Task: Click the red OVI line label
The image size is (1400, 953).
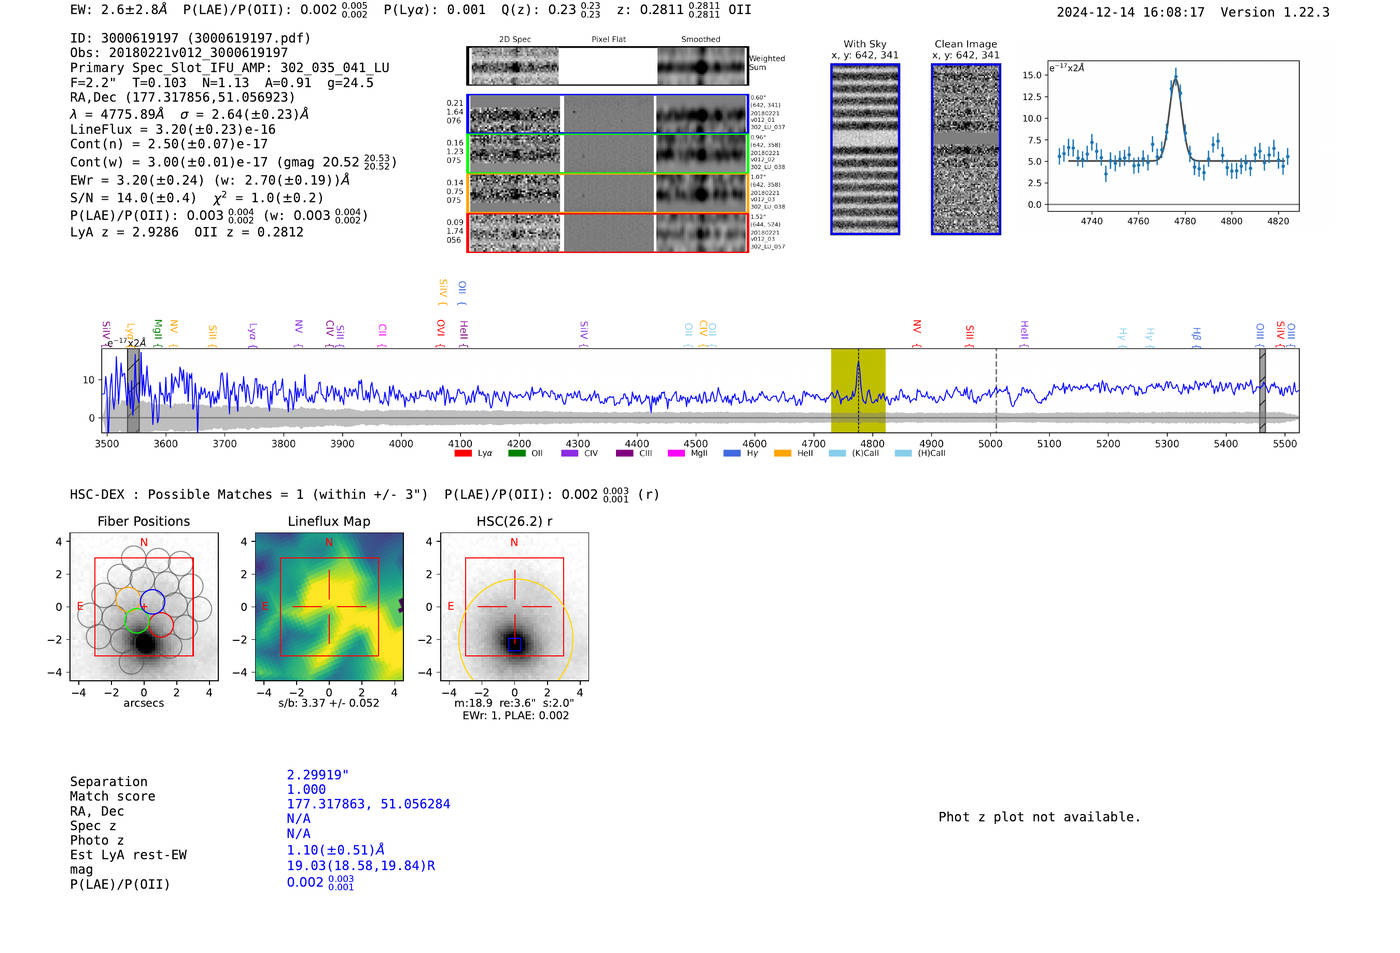Action: (441, 332)
